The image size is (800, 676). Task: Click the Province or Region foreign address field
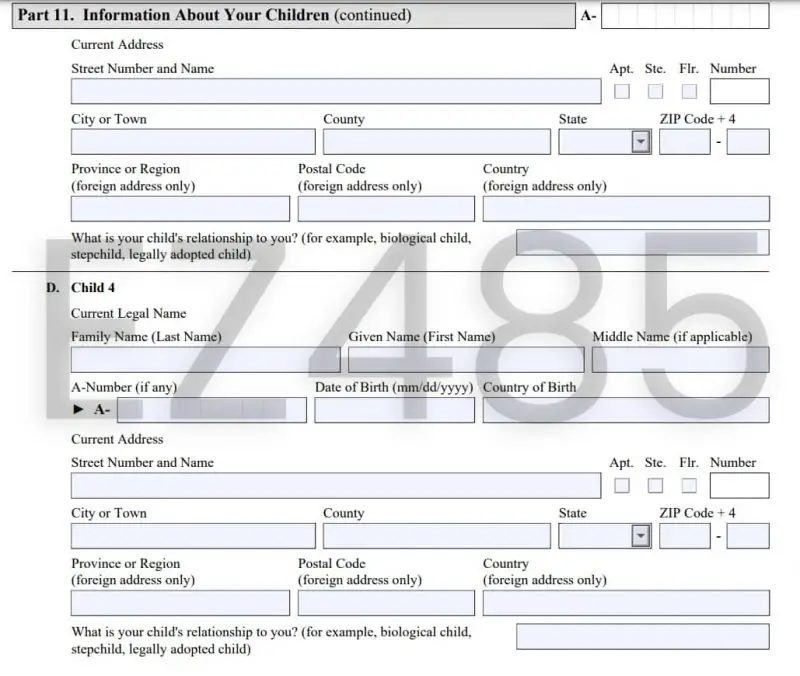pyautogui.click(x=180, y=208)
